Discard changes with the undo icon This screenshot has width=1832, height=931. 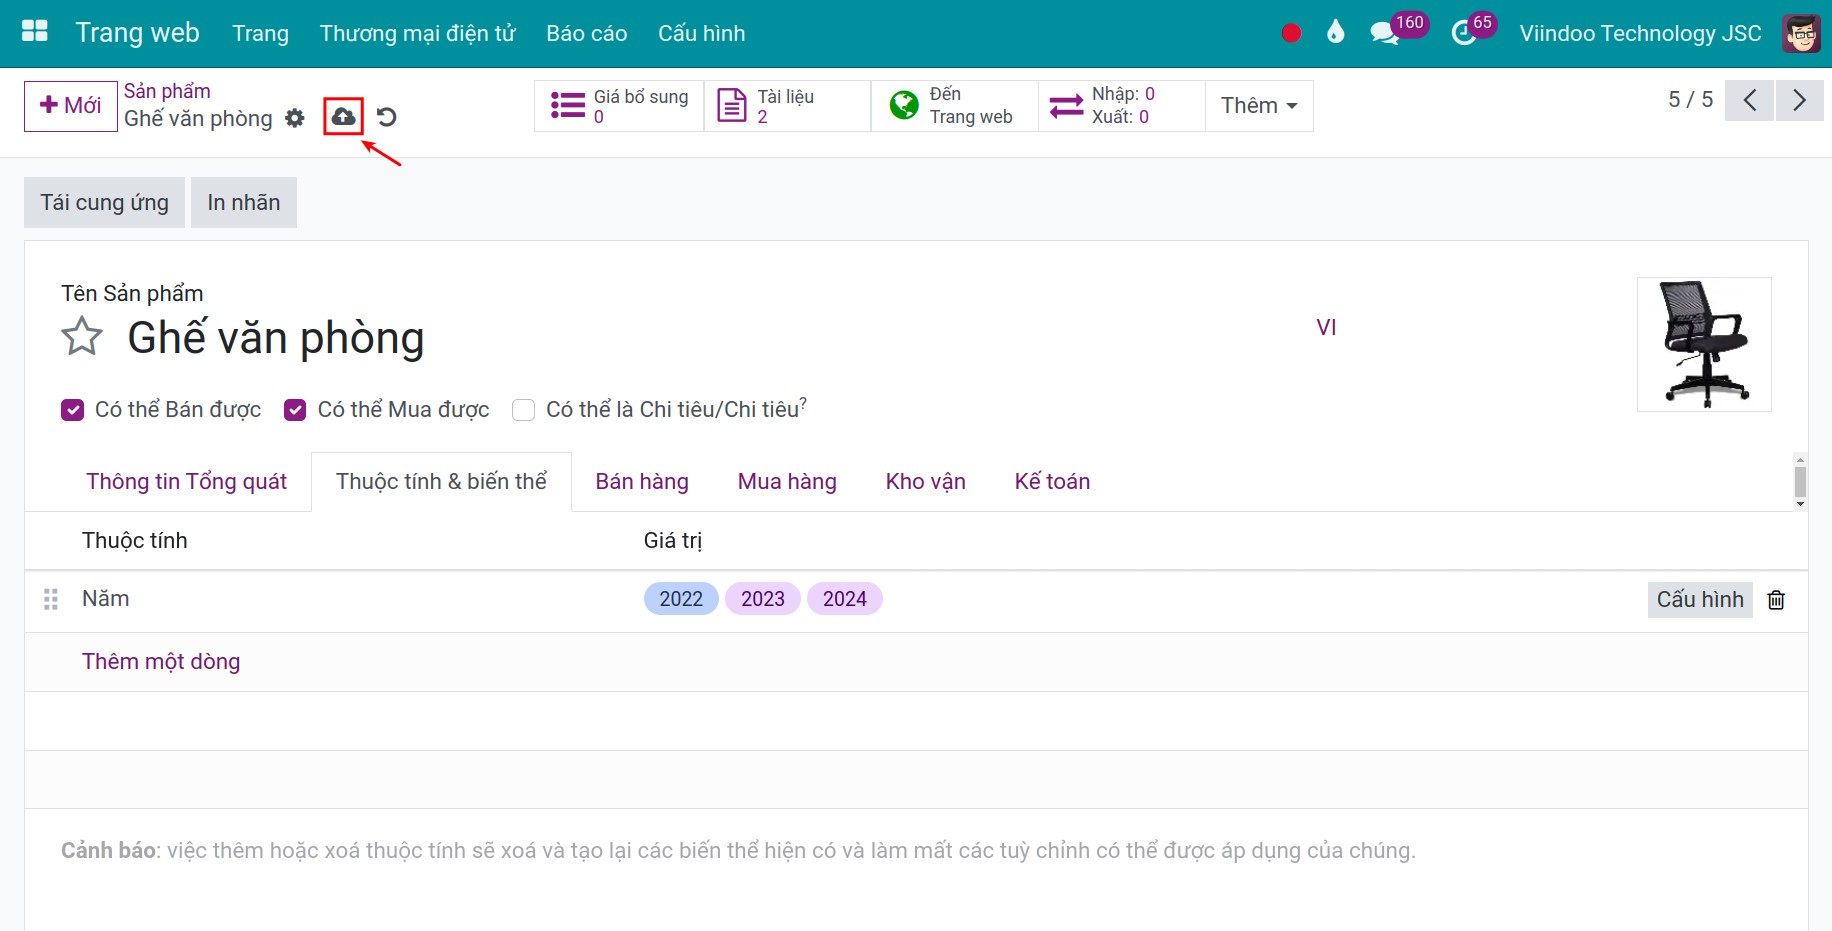387,117
